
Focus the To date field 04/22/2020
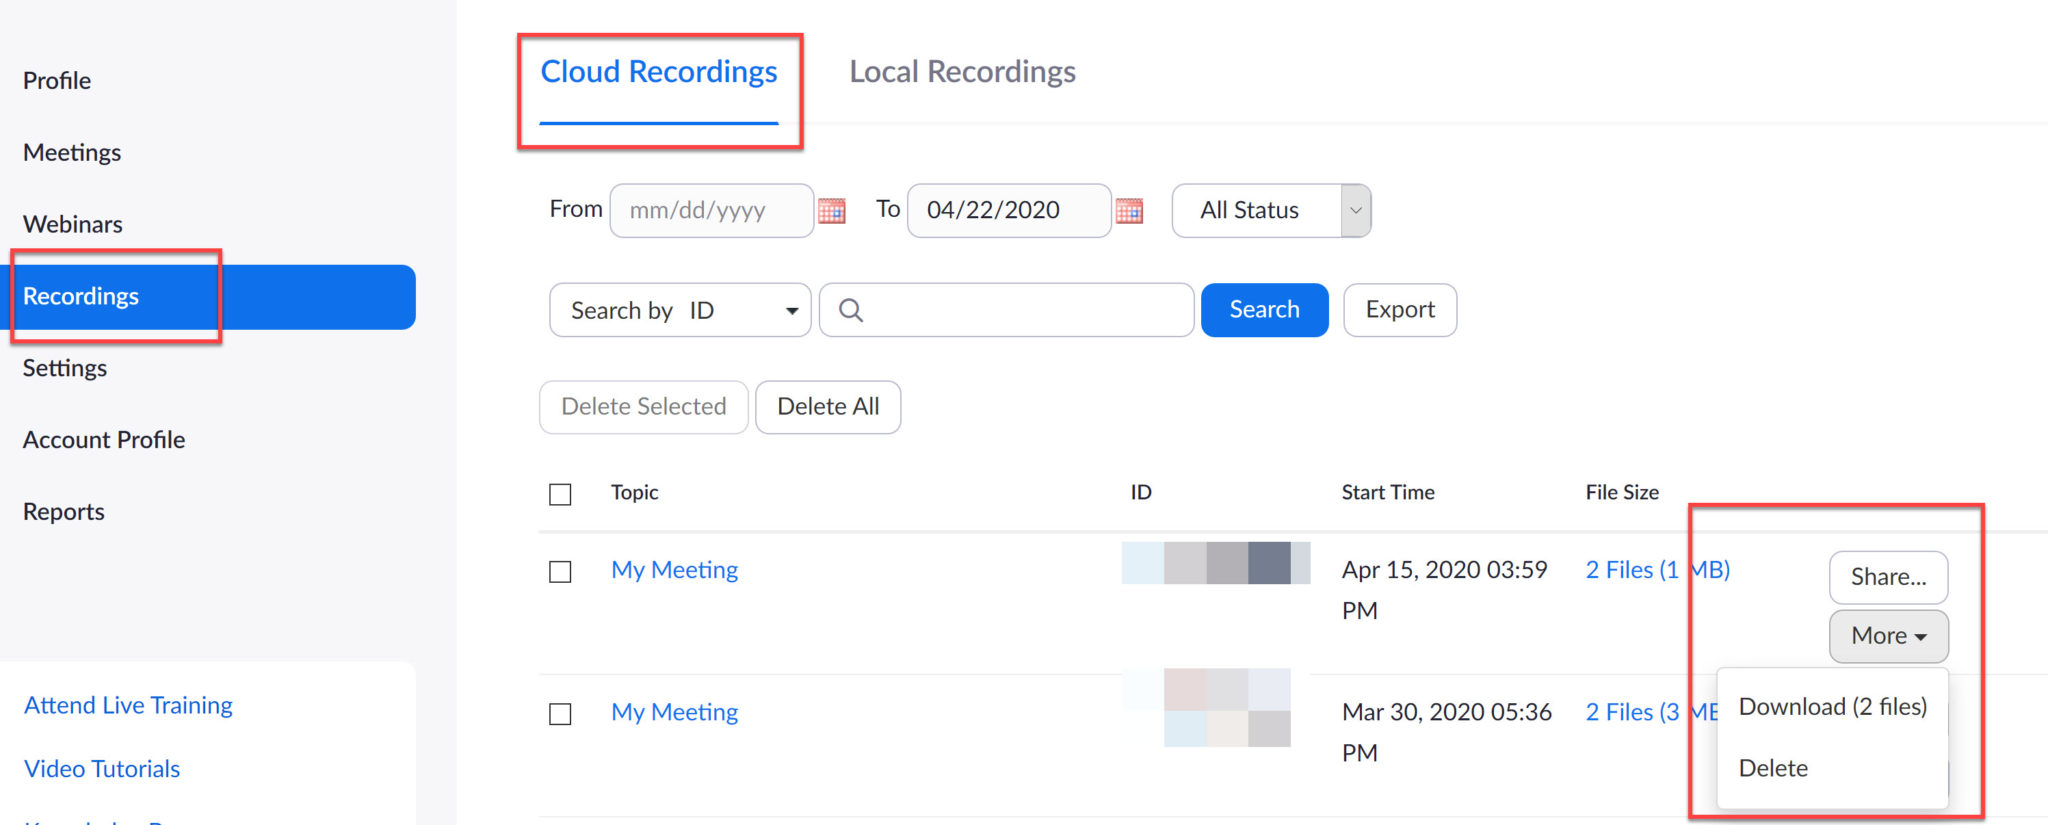pos(1009,210)
